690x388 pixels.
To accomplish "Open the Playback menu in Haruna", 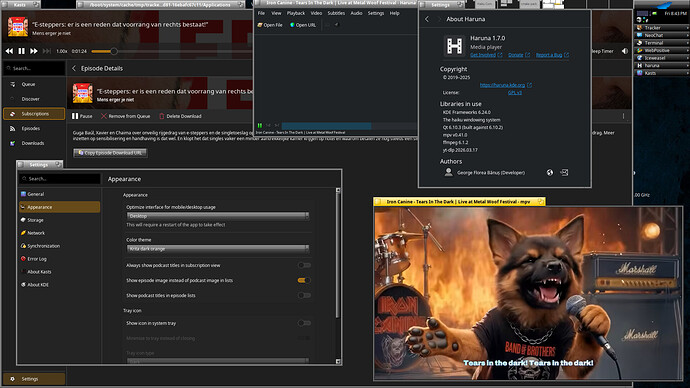I will tap(296, 13).
